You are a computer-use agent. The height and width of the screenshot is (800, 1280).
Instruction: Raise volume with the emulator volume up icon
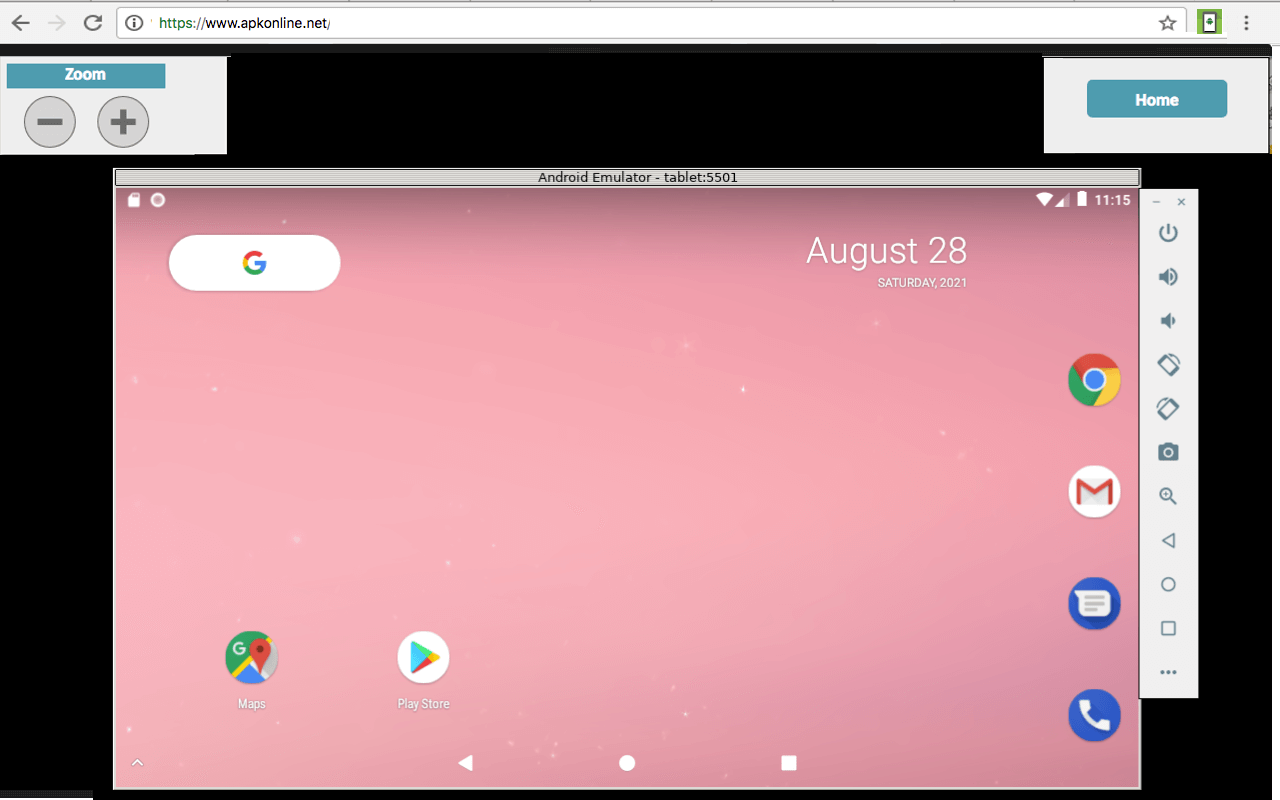pyautogui.click(x=1168, y=277)
